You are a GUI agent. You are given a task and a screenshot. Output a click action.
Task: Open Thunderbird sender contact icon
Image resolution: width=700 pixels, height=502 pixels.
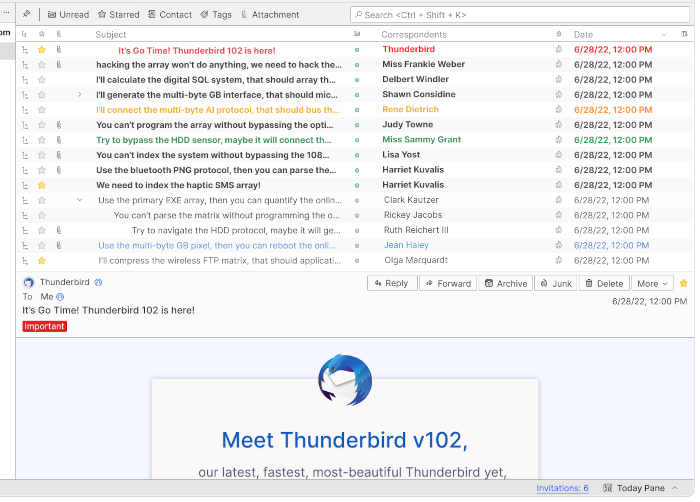point(98,282)
